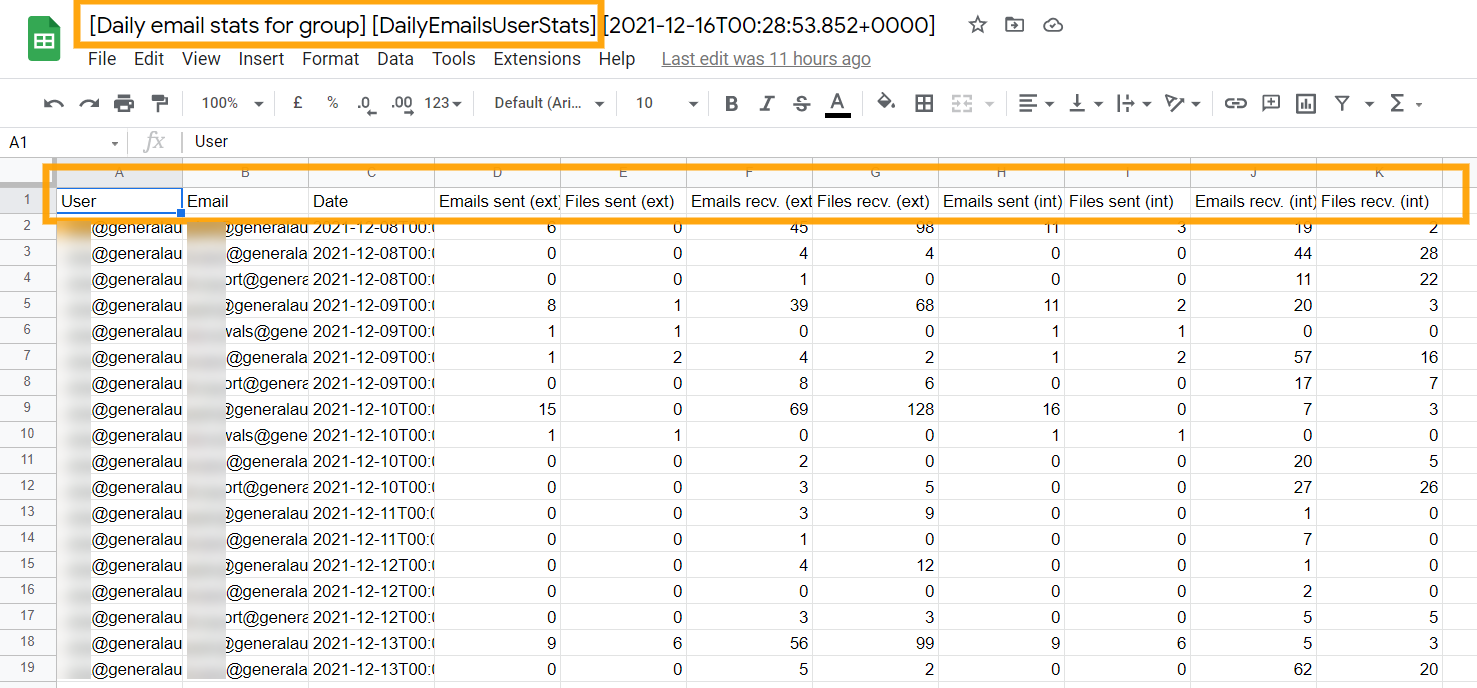Click the merge cells icon
The image size is (1477, 688).
pos(961,103)
